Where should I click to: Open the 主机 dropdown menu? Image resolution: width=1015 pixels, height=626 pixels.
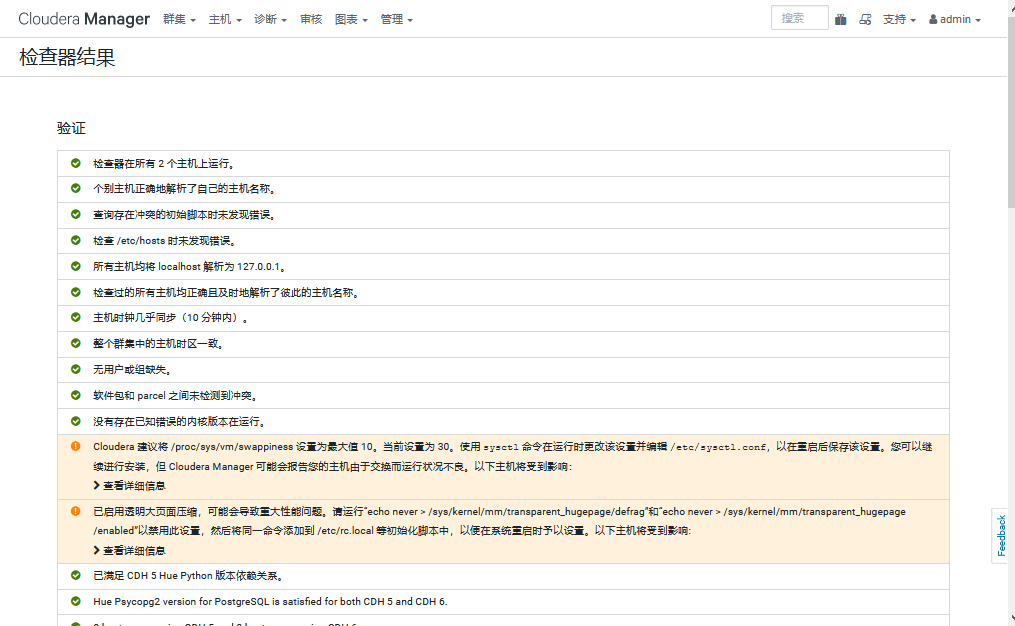coord(224,19)
